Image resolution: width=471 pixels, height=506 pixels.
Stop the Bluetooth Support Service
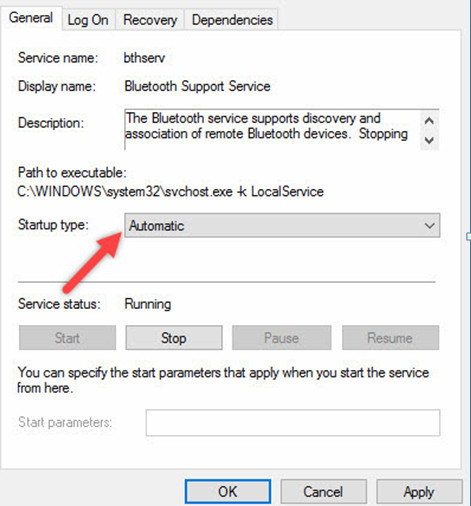pyautogui.click(x=174, y=338)
